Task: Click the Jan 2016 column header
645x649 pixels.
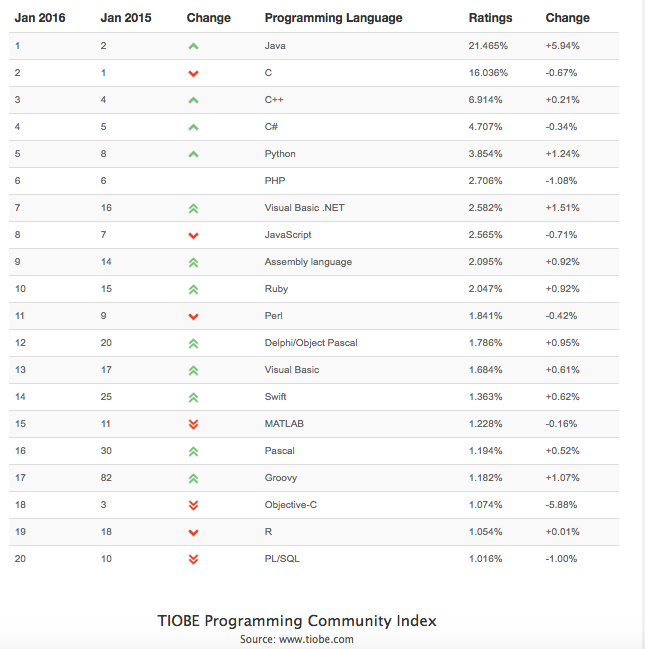Action: pyautogui.click(x=40, y=18)
